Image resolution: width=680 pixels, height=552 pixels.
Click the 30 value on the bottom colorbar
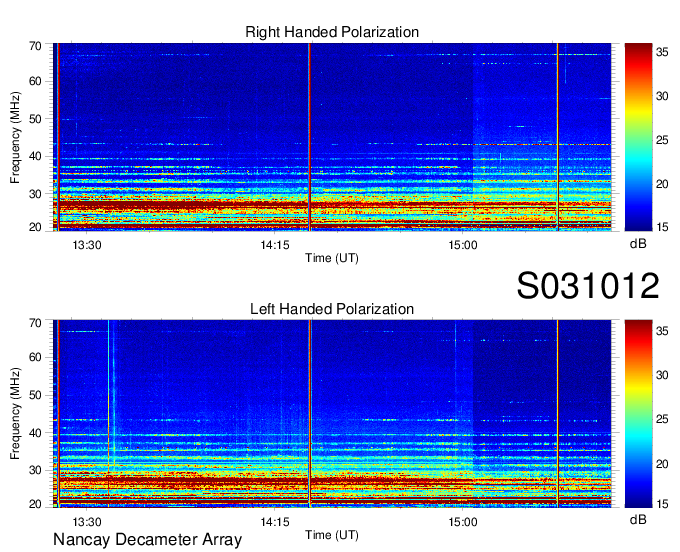point(662,375)
